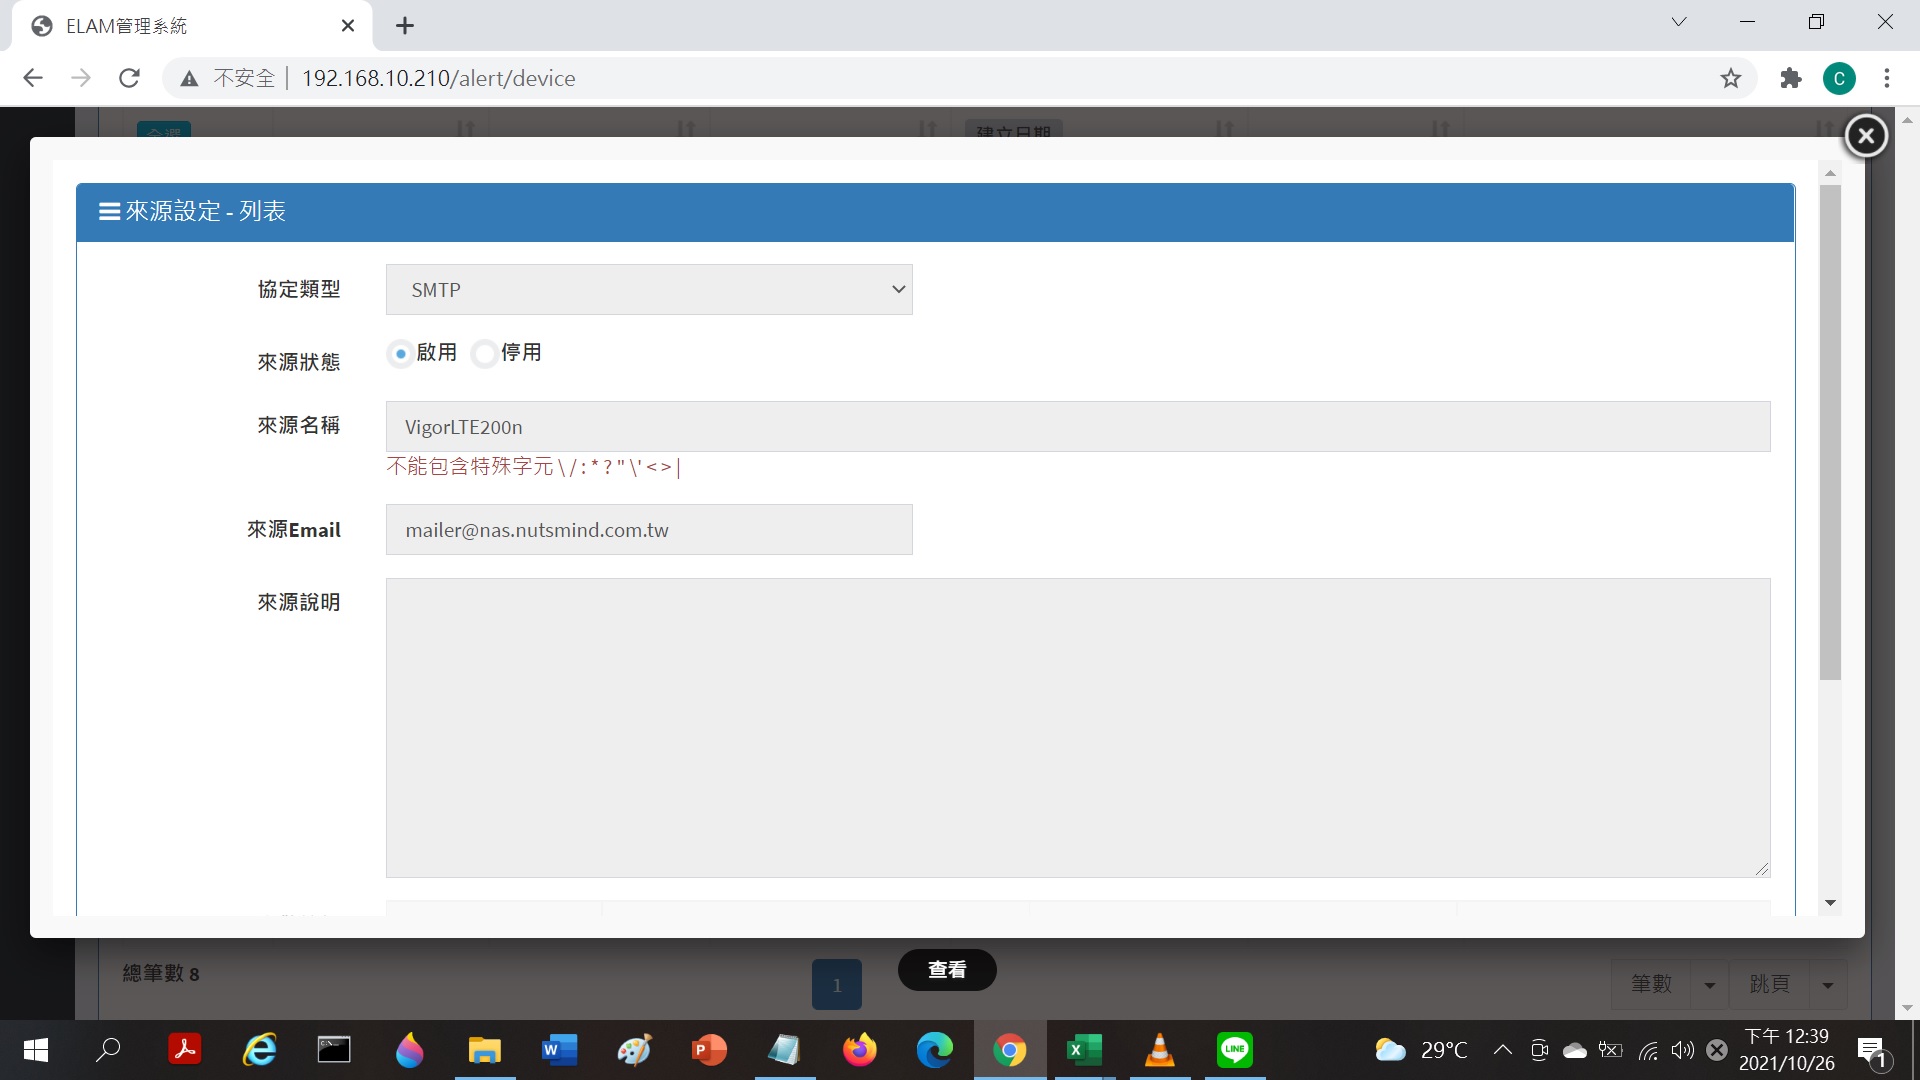1920x1080 pixels.
Task: Open the Windows Start menu
Action: click(35, 1050)
